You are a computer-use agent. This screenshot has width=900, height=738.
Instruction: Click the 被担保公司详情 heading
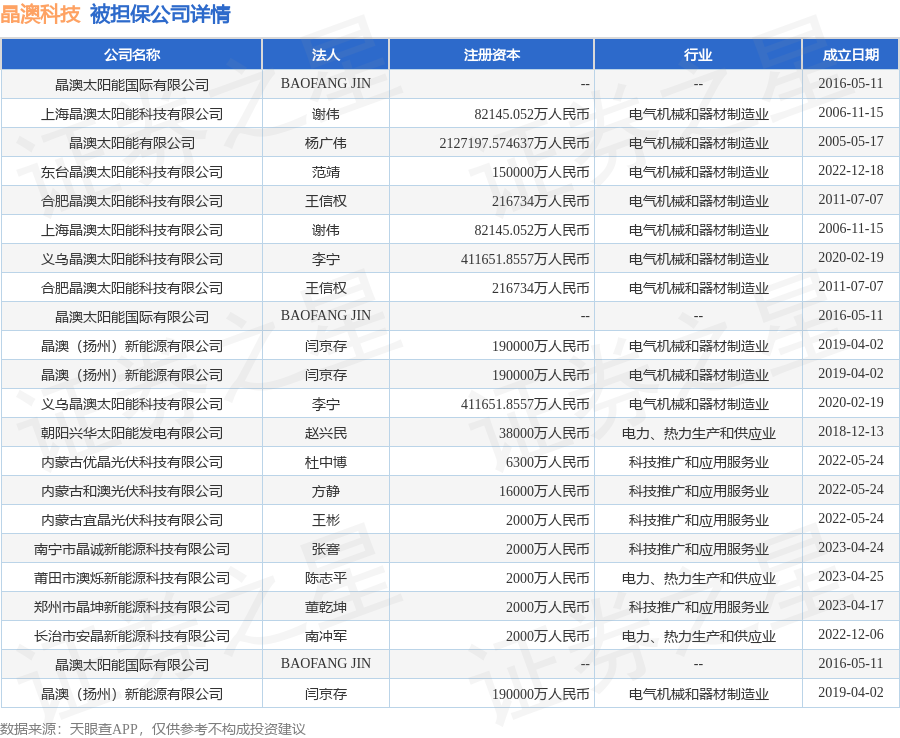tap(160, 14)
